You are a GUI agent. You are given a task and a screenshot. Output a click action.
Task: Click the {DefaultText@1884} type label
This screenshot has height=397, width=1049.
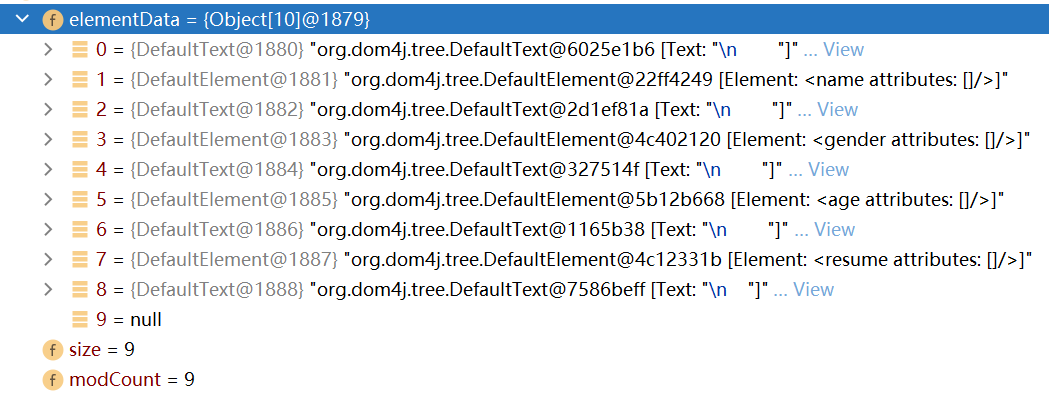[x=217, y=170]
